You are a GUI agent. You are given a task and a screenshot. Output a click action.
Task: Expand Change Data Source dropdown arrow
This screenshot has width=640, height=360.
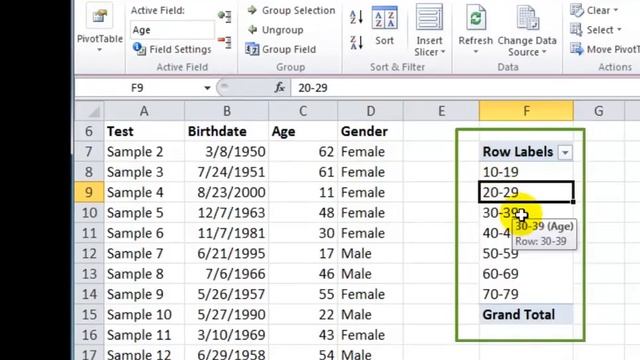pos(544,52)
